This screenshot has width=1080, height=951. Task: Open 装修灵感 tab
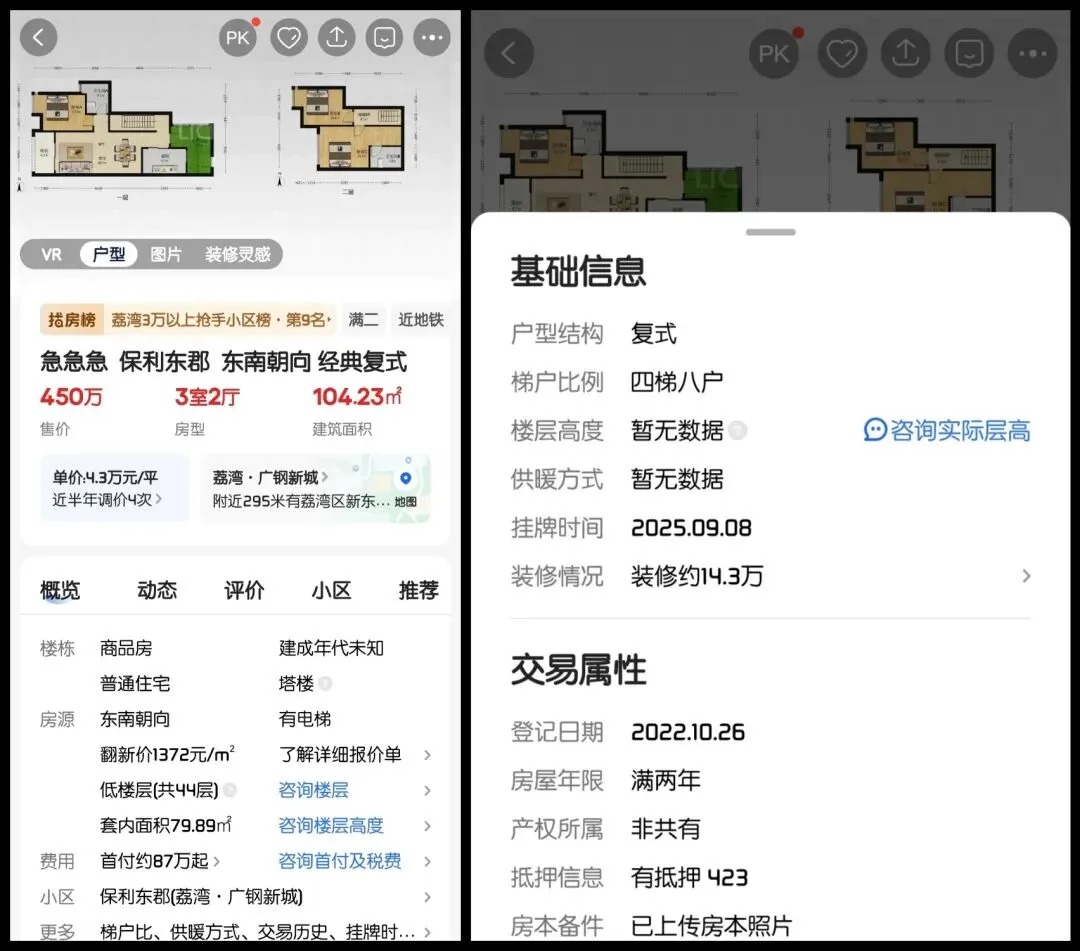[x=238, y=254]
